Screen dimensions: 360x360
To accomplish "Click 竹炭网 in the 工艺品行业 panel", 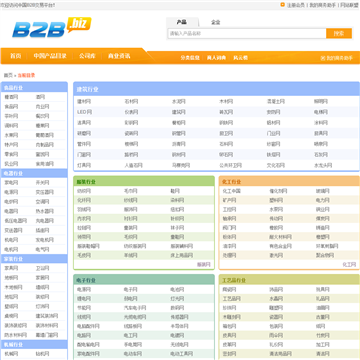I will tap(323, 335).
